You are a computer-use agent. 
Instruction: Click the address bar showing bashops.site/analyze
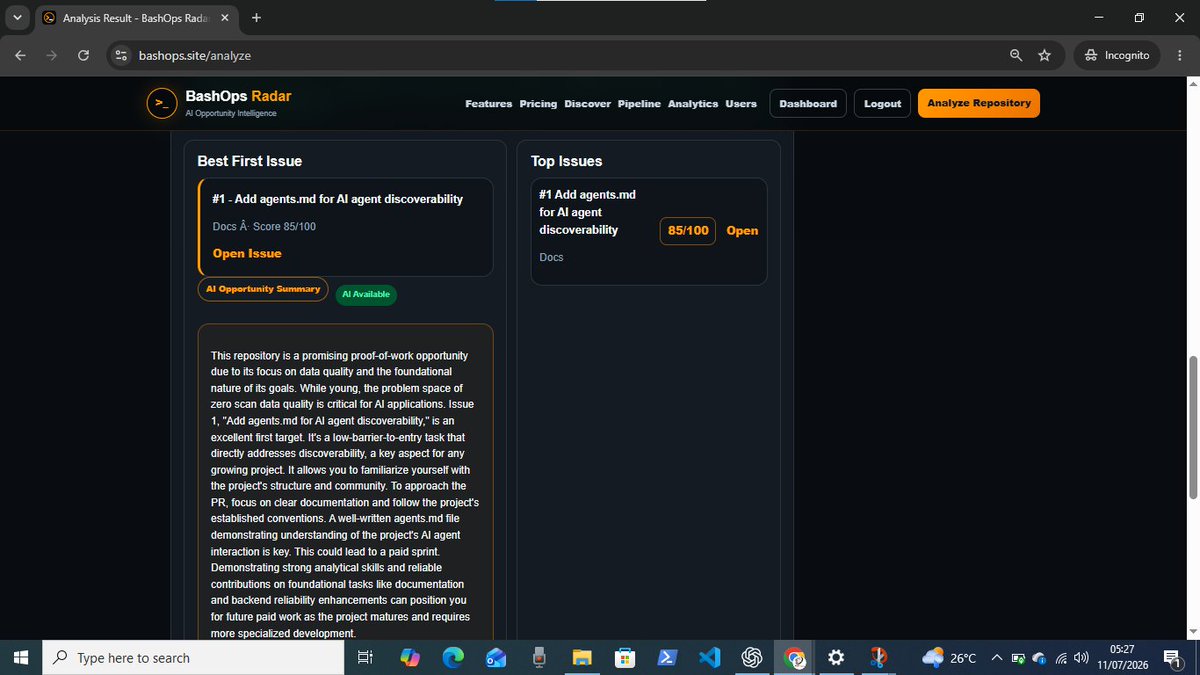click(560, 56)
